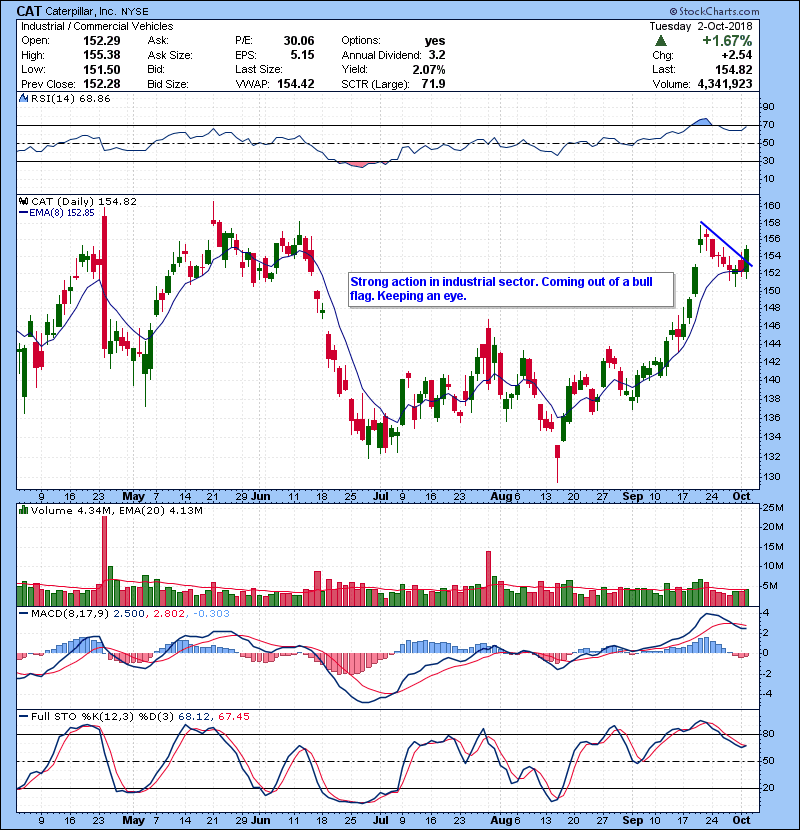
Task: Click May on the price chart date axis
Action: pos(133,496)
